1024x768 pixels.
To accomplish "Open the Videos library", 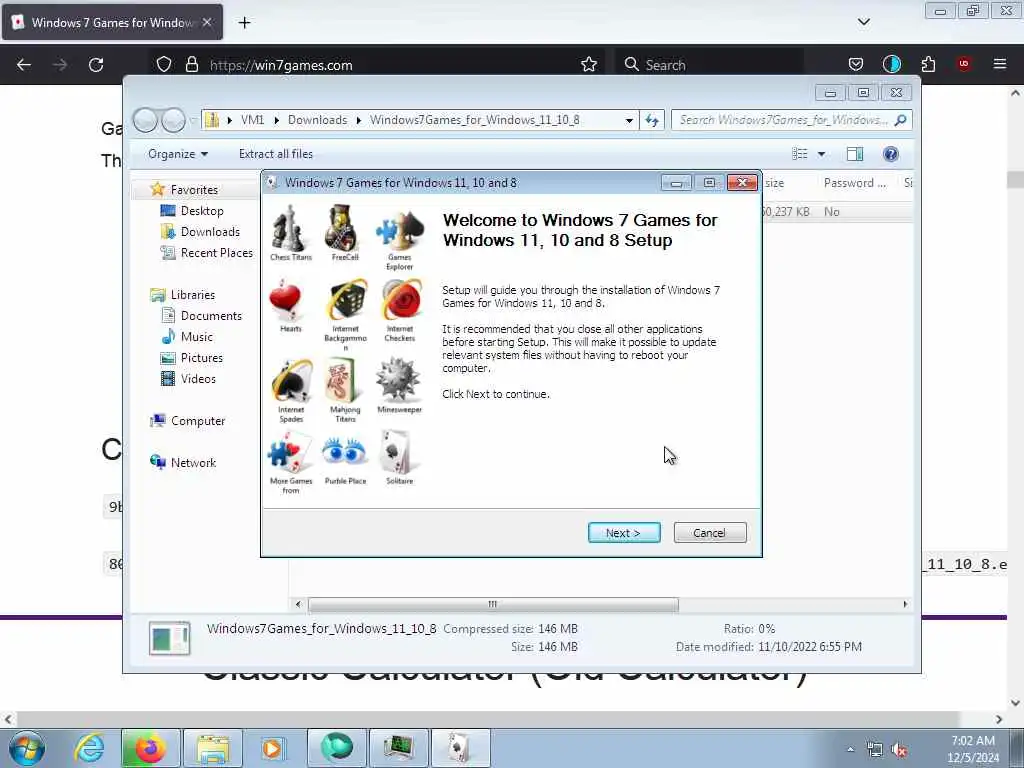I will click(x=189, y=379).
